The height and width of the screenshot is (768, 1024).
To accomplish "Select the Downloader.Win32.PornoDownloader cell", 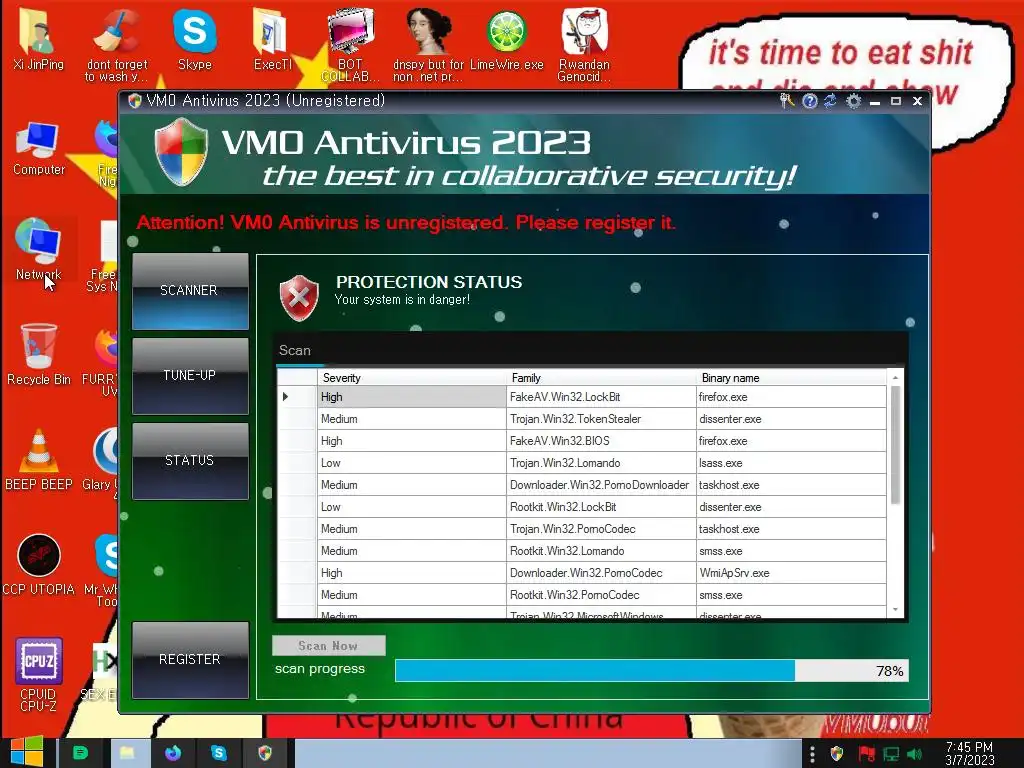I will [x=601, y=485].
